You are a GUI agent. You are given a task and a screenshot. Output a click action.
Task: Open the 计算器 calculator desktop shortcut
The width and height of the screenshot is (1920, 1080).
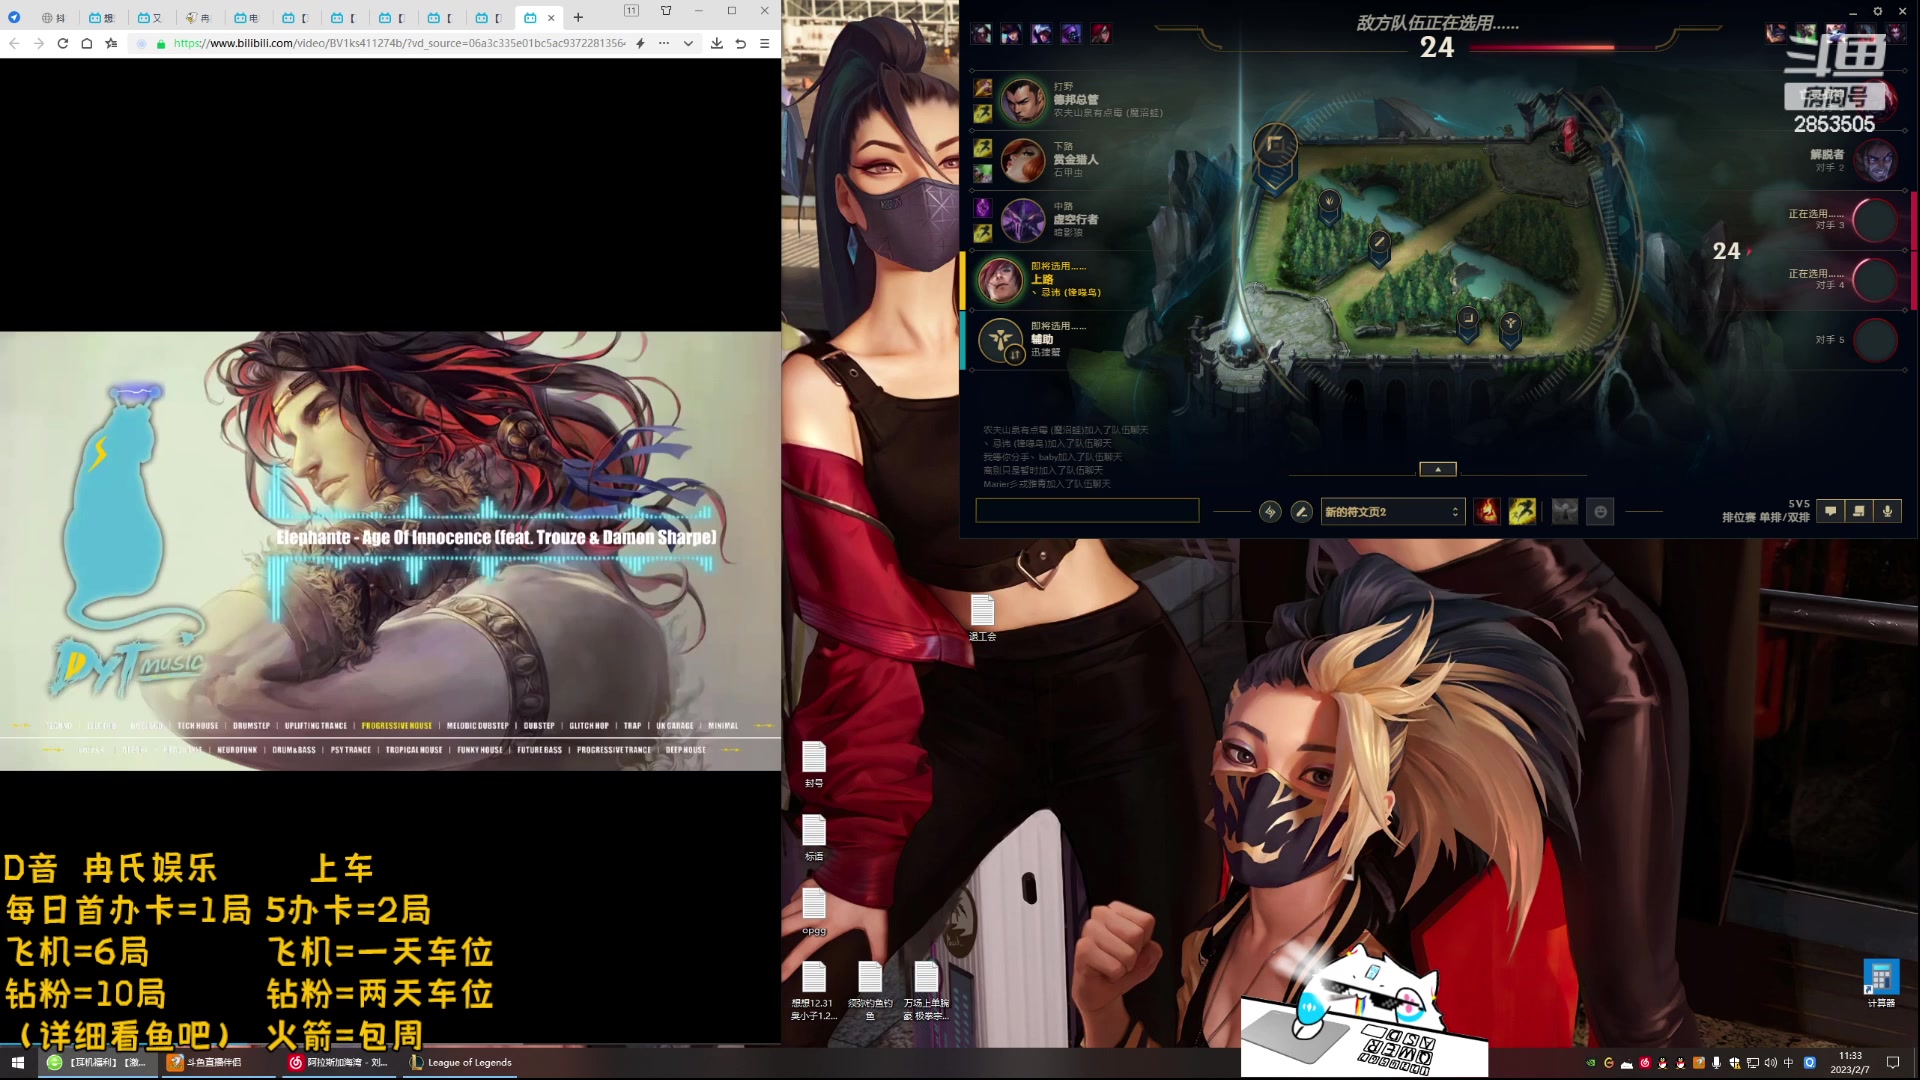point(1880,984)
